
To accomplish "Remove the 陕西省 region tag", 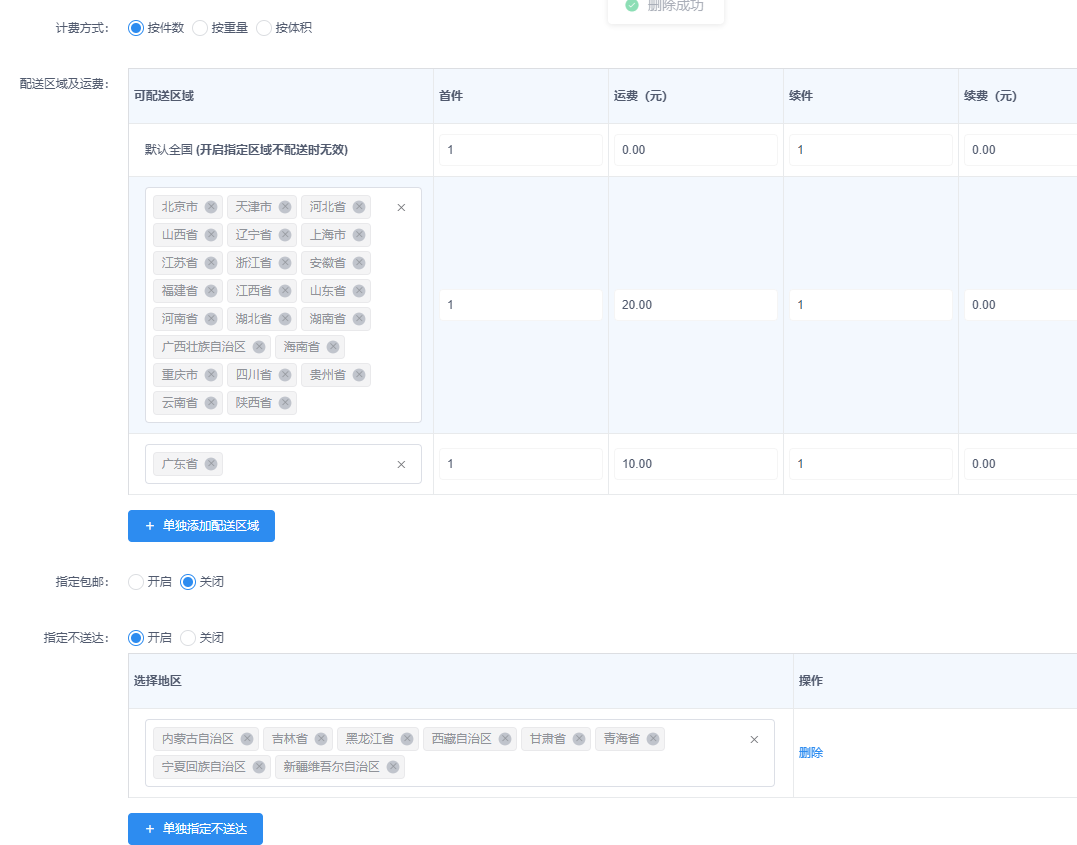I will (285, 403).
